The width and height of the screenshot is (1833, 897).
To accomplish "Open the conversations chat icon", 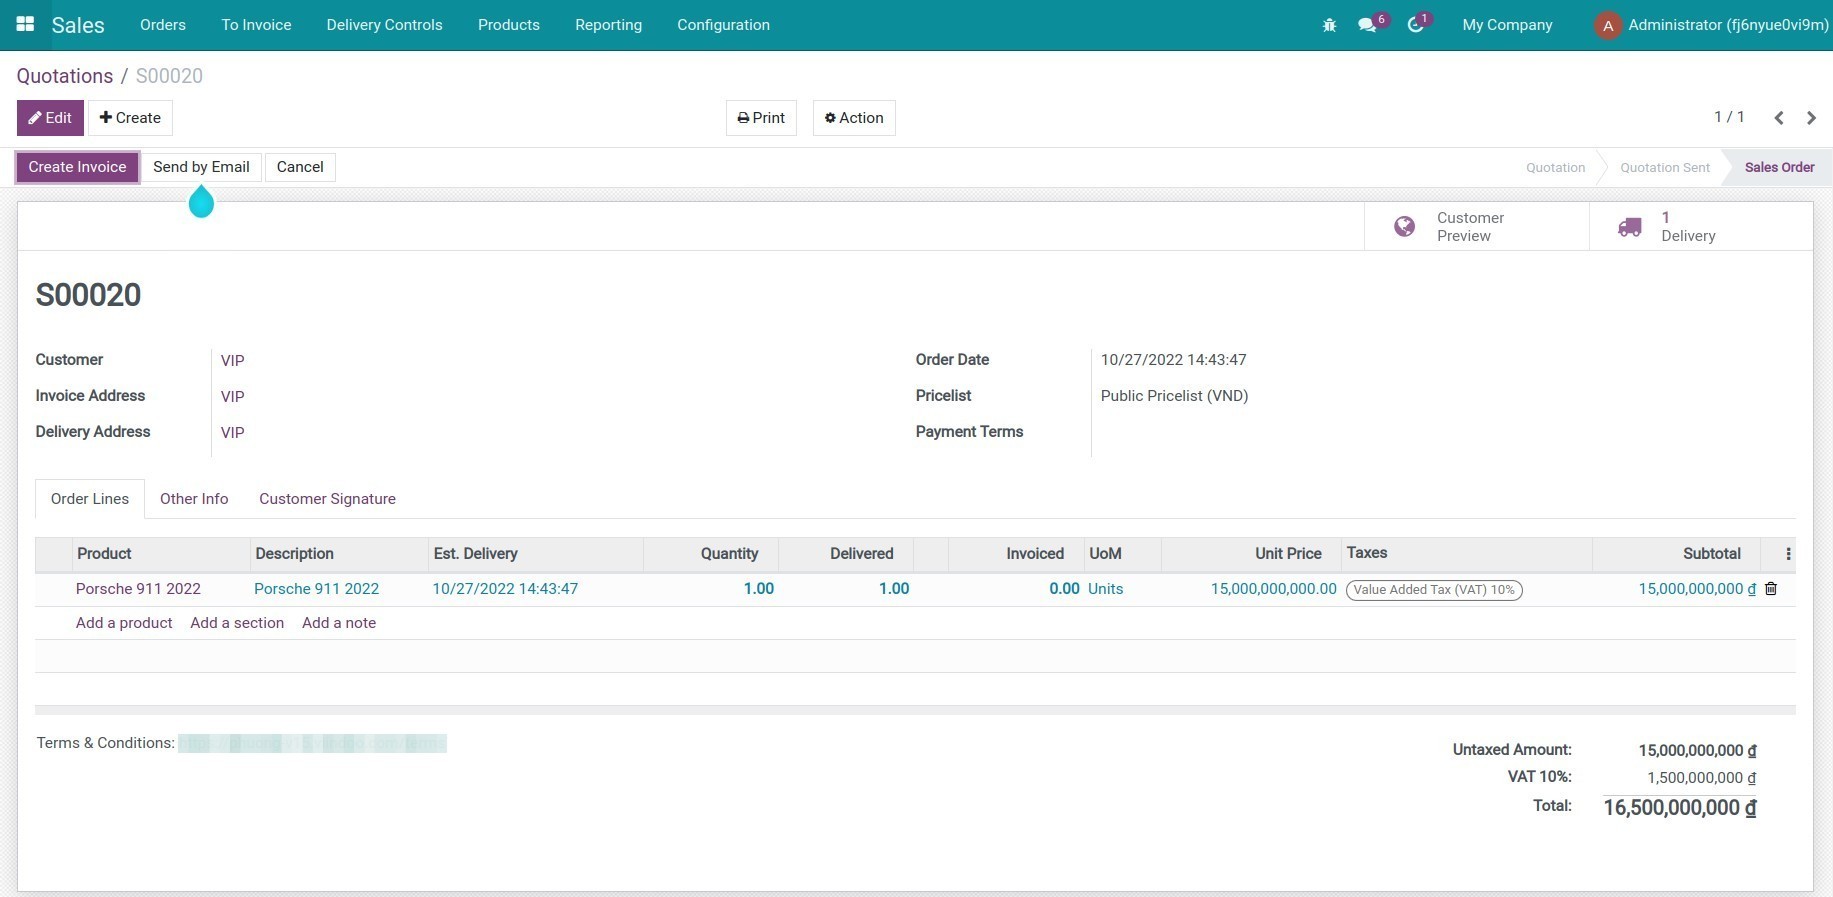I will 1367,25.
